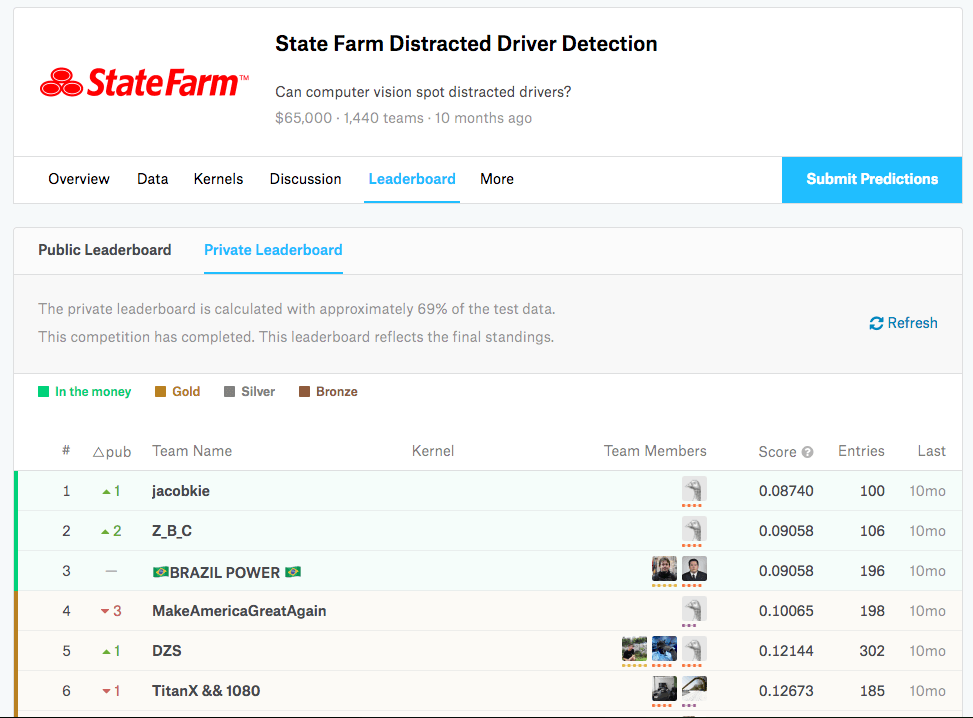Viewport: 973px width, 718px height.
Task: Click the competition title heading
Action: pyautogui.click(x=466, y=44)
